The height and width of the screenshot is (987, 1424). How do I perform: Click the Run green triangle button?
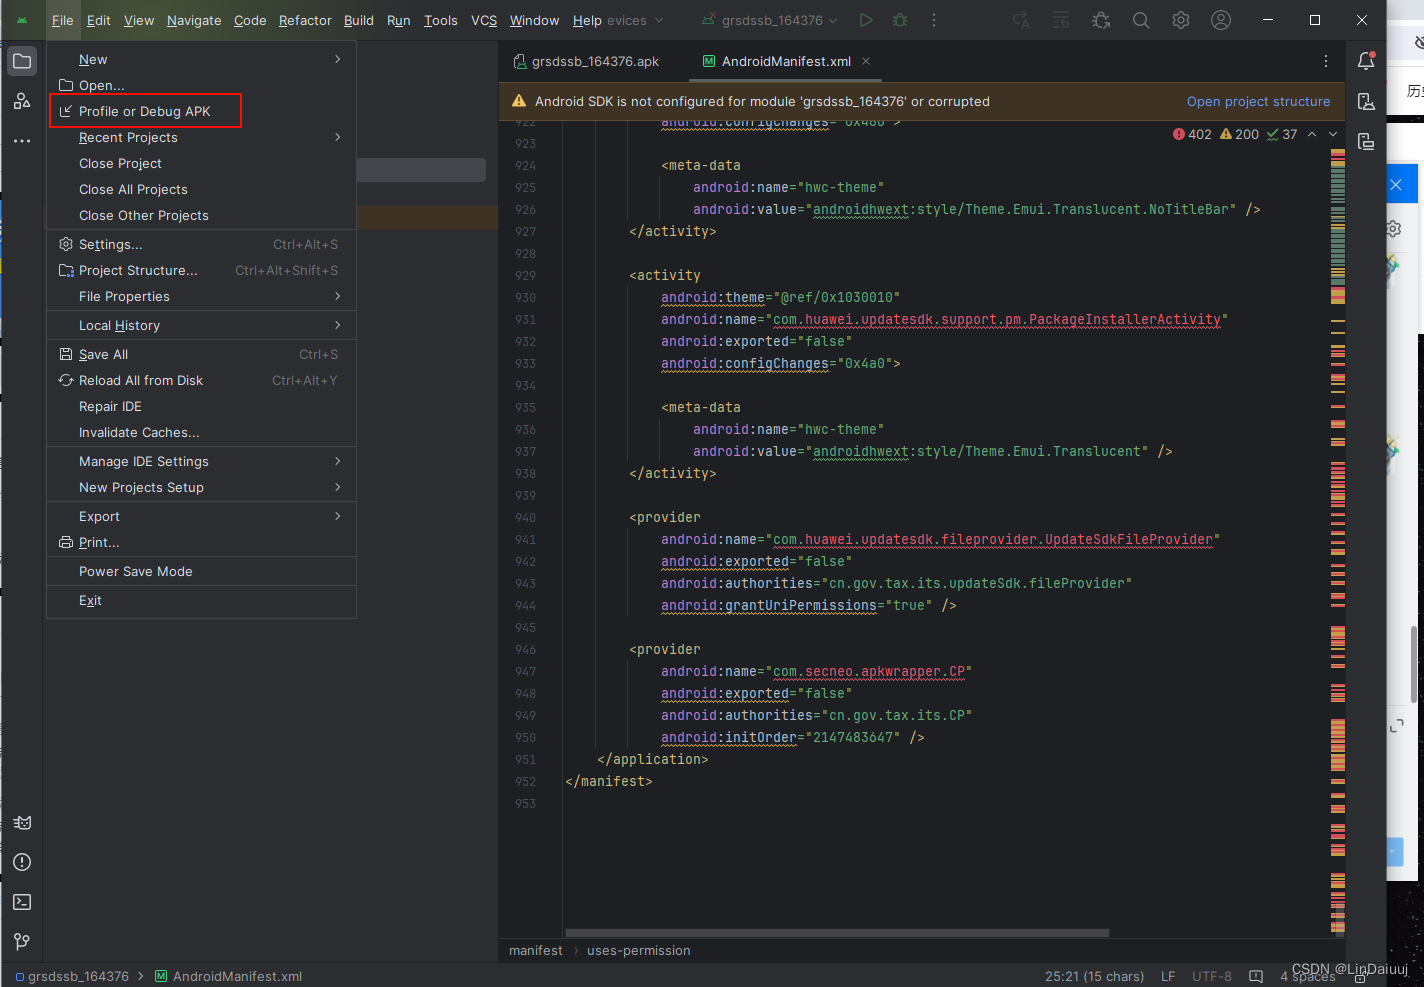click(866, 20)
